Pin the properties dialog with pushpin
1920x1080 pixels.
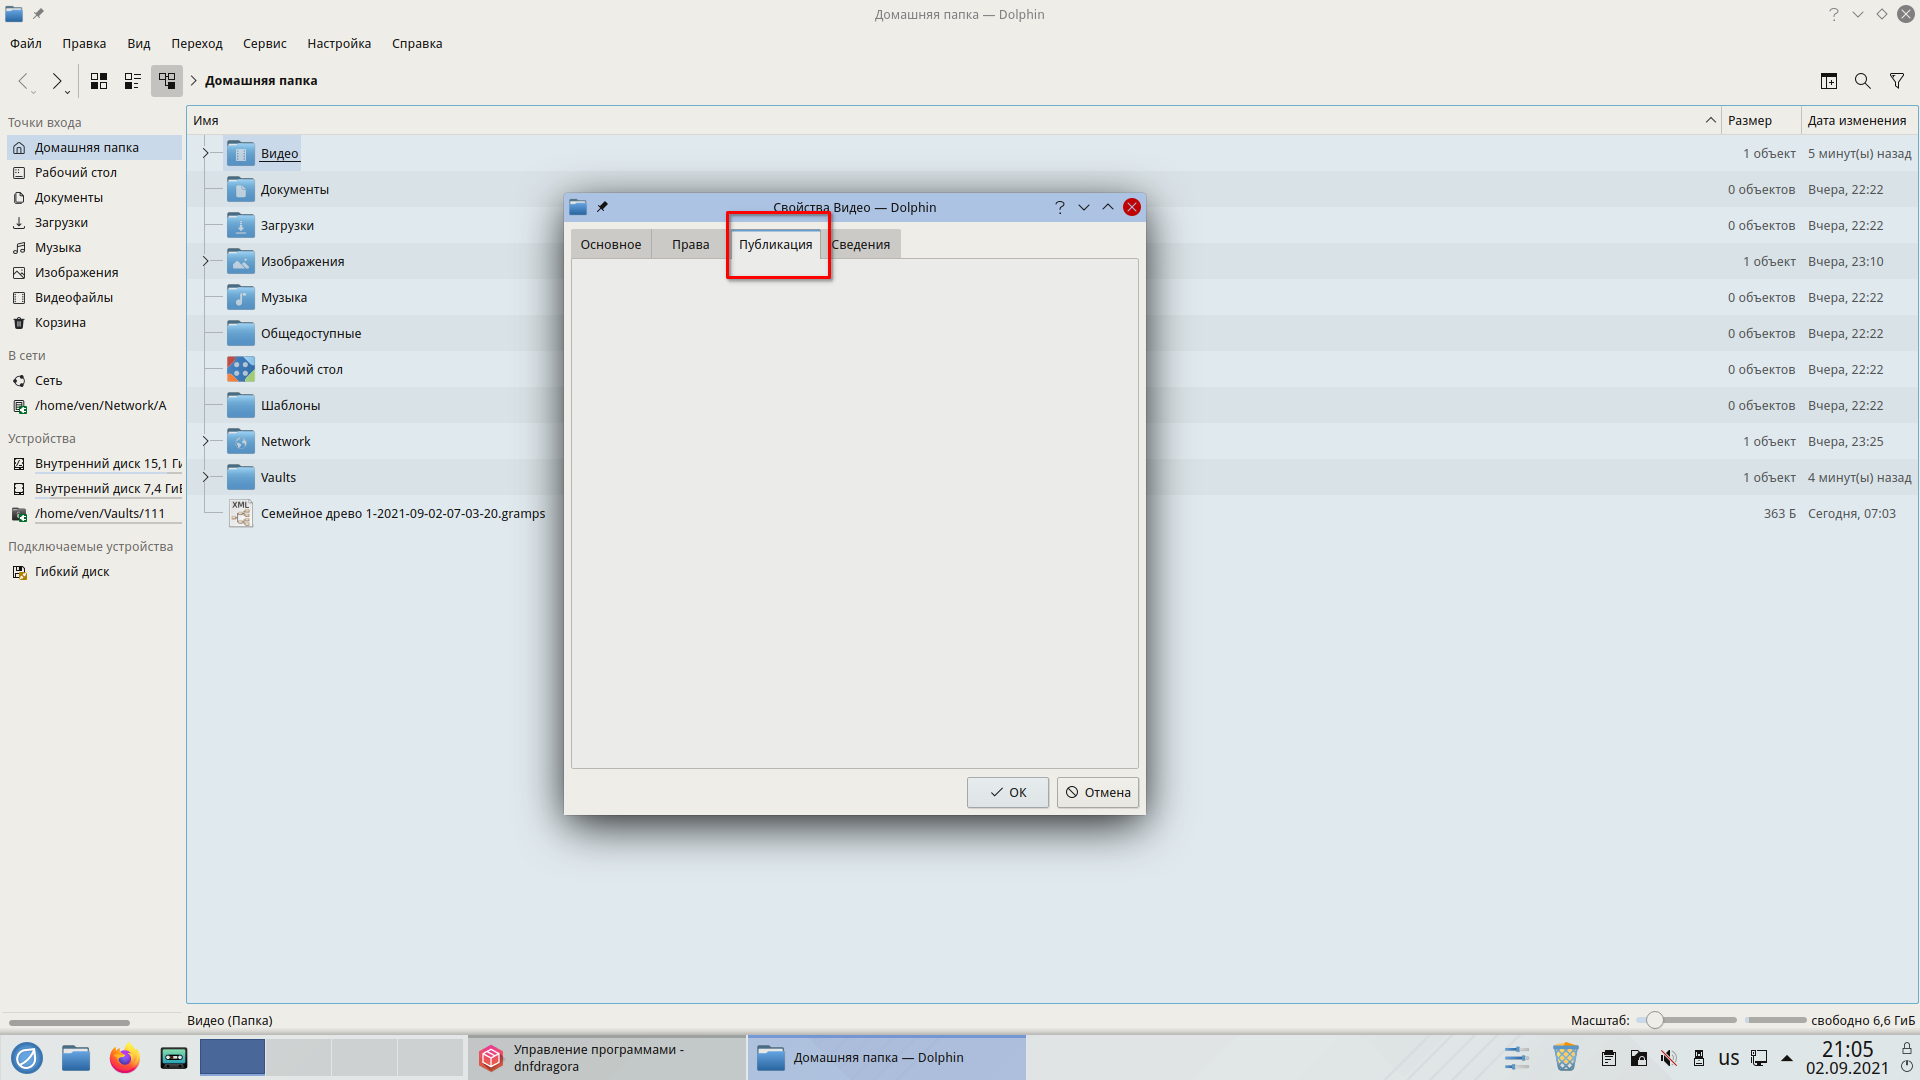[602, 207]
